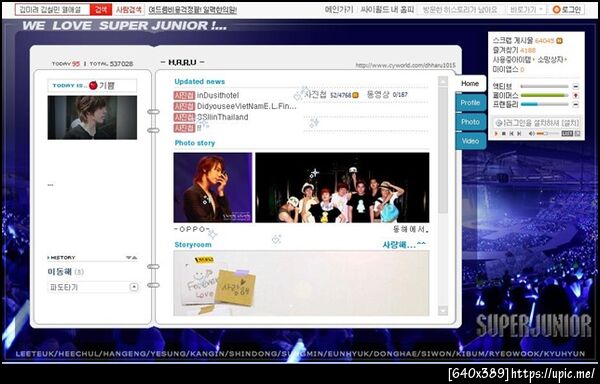
Task: Skip to next track in music player
Action: pyautogui.click(x=519, y=133)
